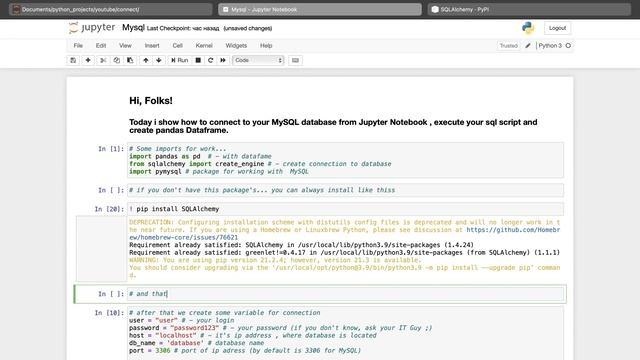Viewport: 640px width, 360px height.
Task: Click the Python logo icon in header
Action: click(x=528, y=28)
